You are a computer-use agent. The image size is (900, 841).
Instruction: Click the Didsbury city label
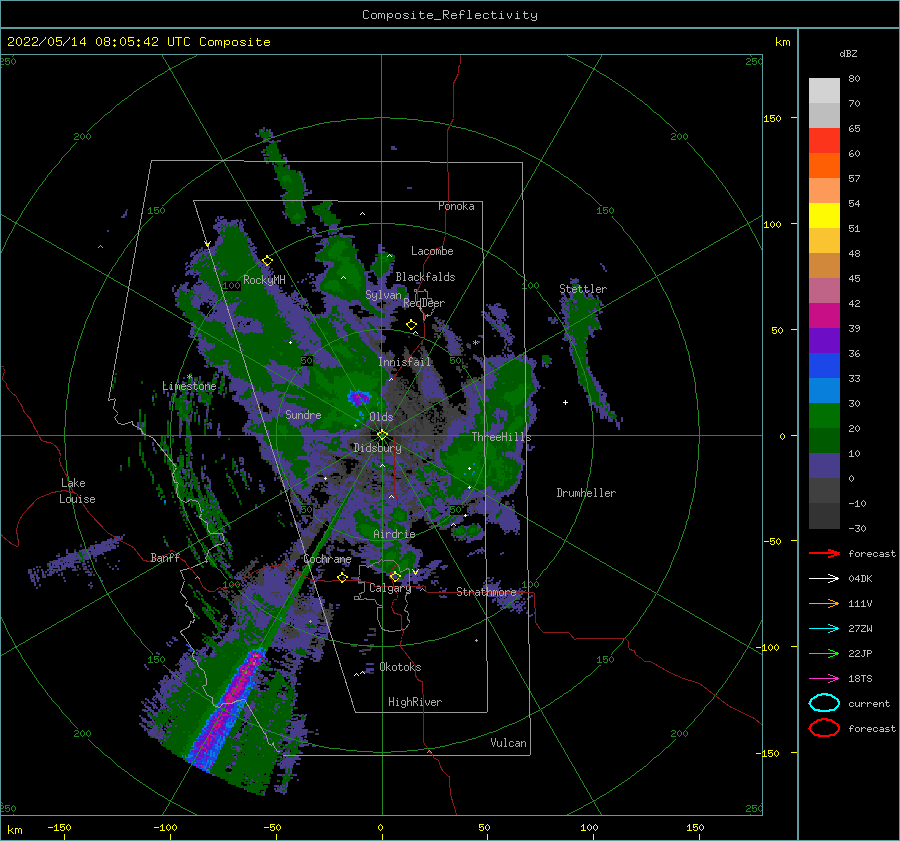point(377,448)
